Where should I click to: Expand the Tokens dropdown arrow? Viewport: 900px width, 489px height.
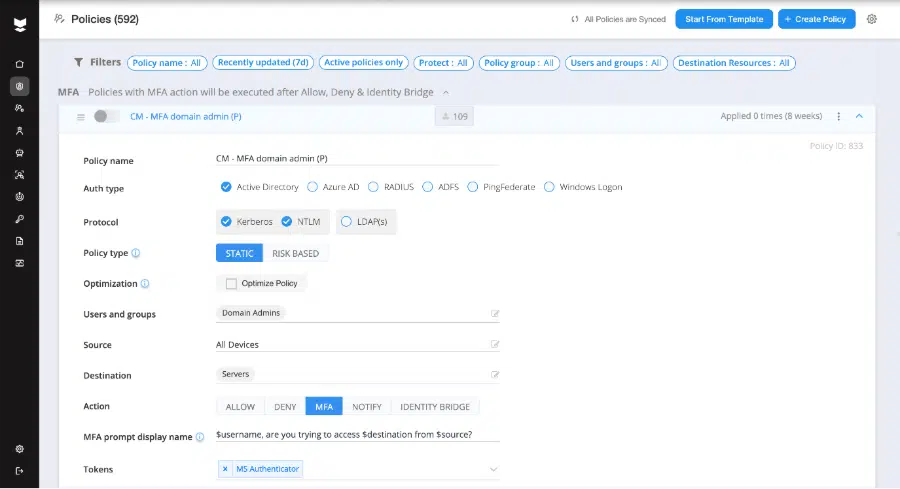pyautogui.click(x=492, y=469)
